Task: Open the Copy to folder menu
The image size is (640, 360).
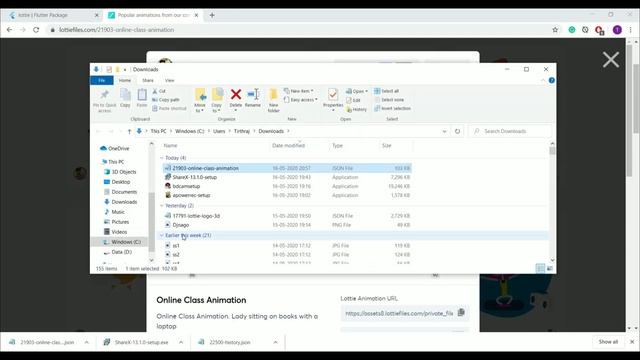Action: [x=217, y=100]
